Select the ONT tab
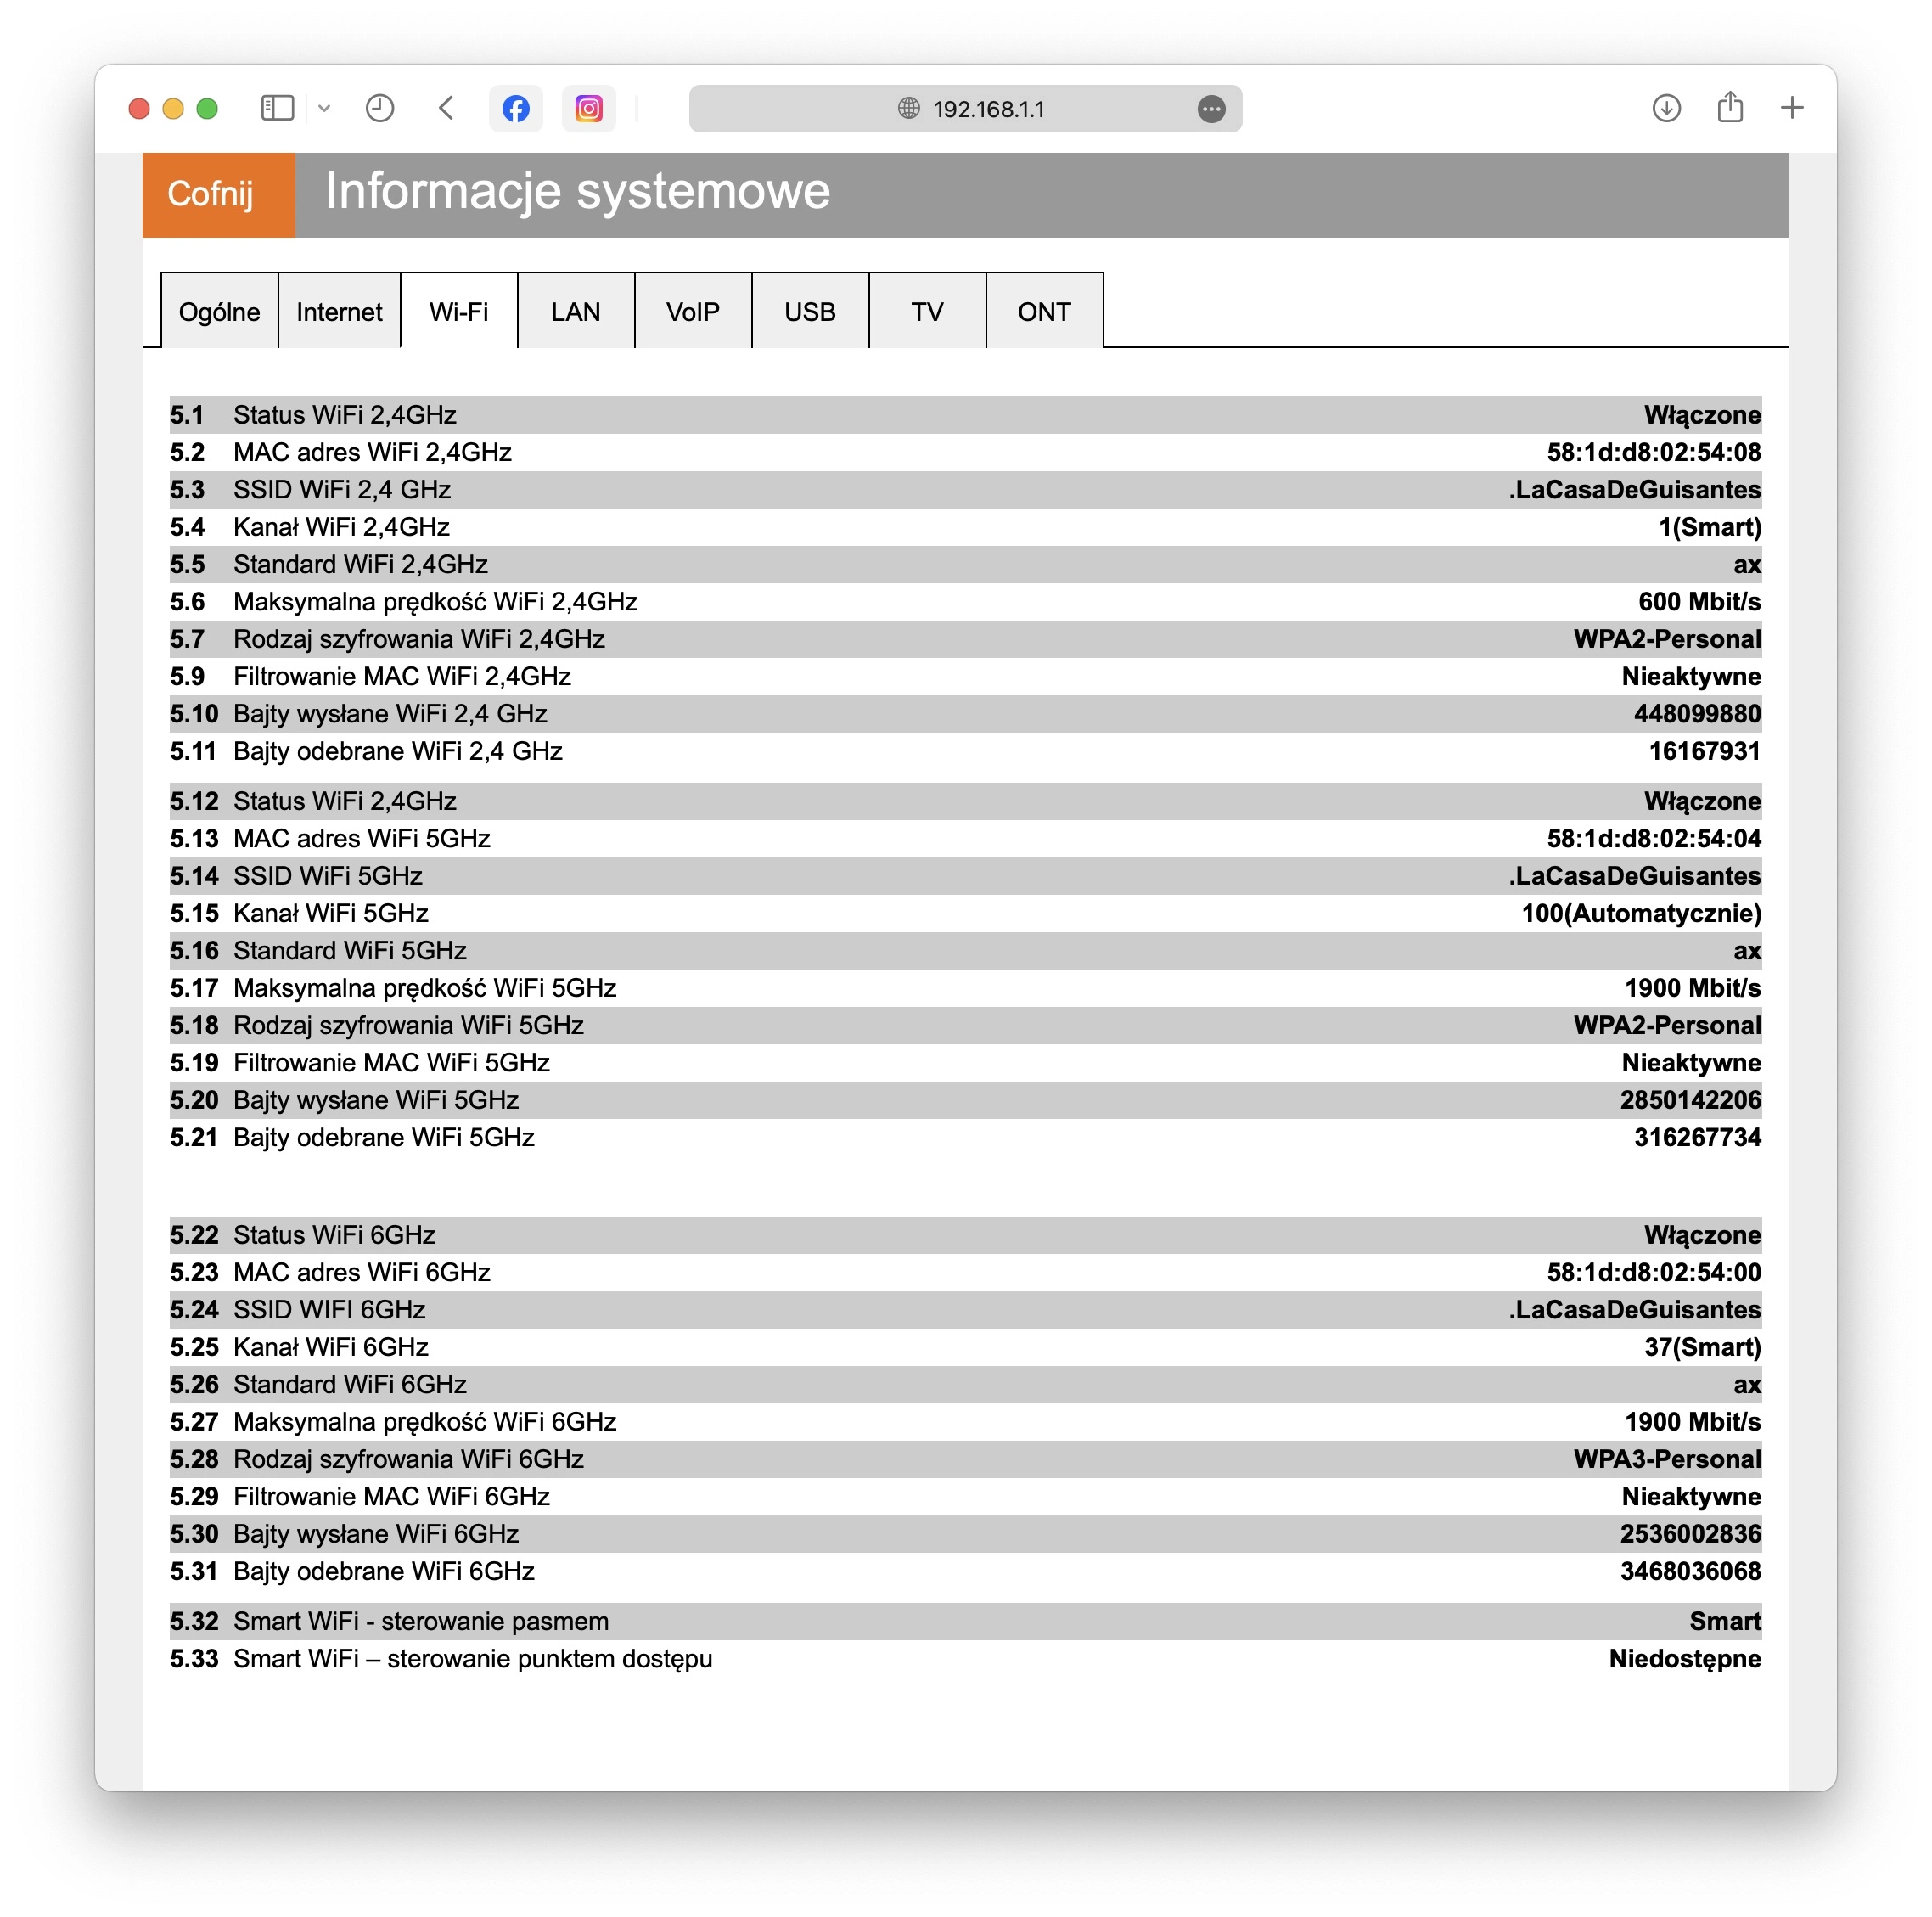 point(1044,312)
